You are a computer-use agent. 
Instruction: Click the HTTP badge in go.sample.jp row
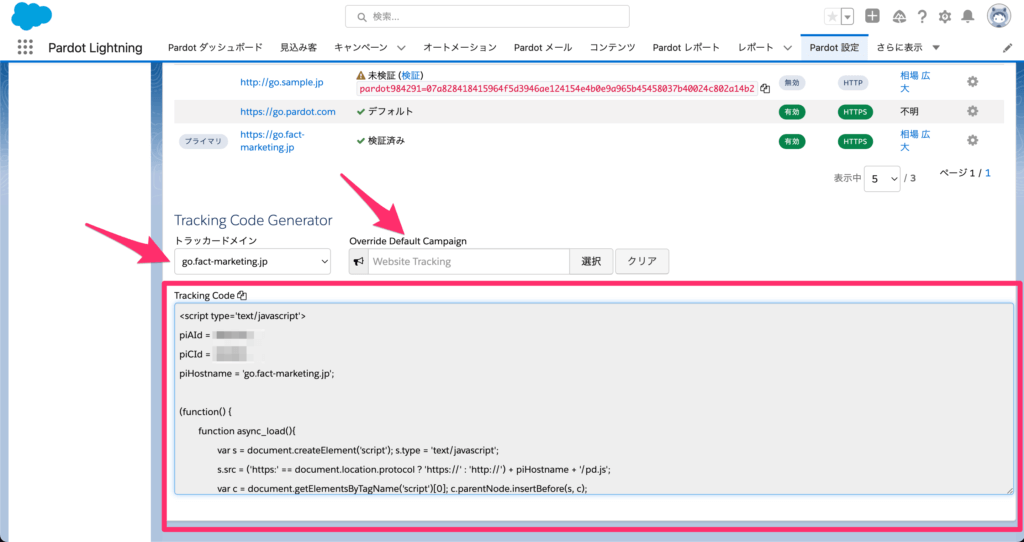pos(852,82)
